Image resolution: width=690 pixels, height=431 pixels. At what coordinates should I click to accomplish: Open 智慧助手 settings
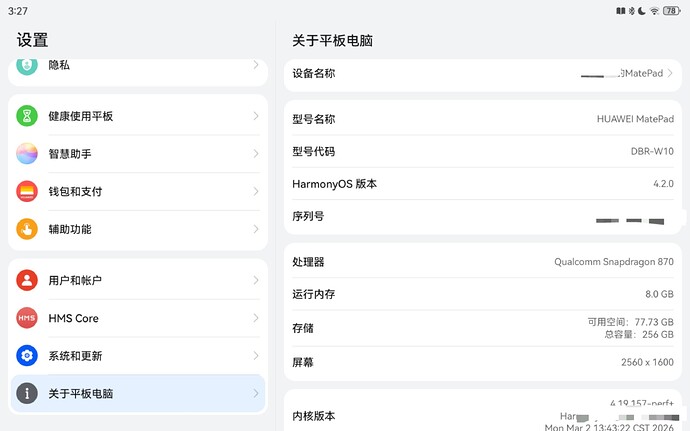pos(138,154)
